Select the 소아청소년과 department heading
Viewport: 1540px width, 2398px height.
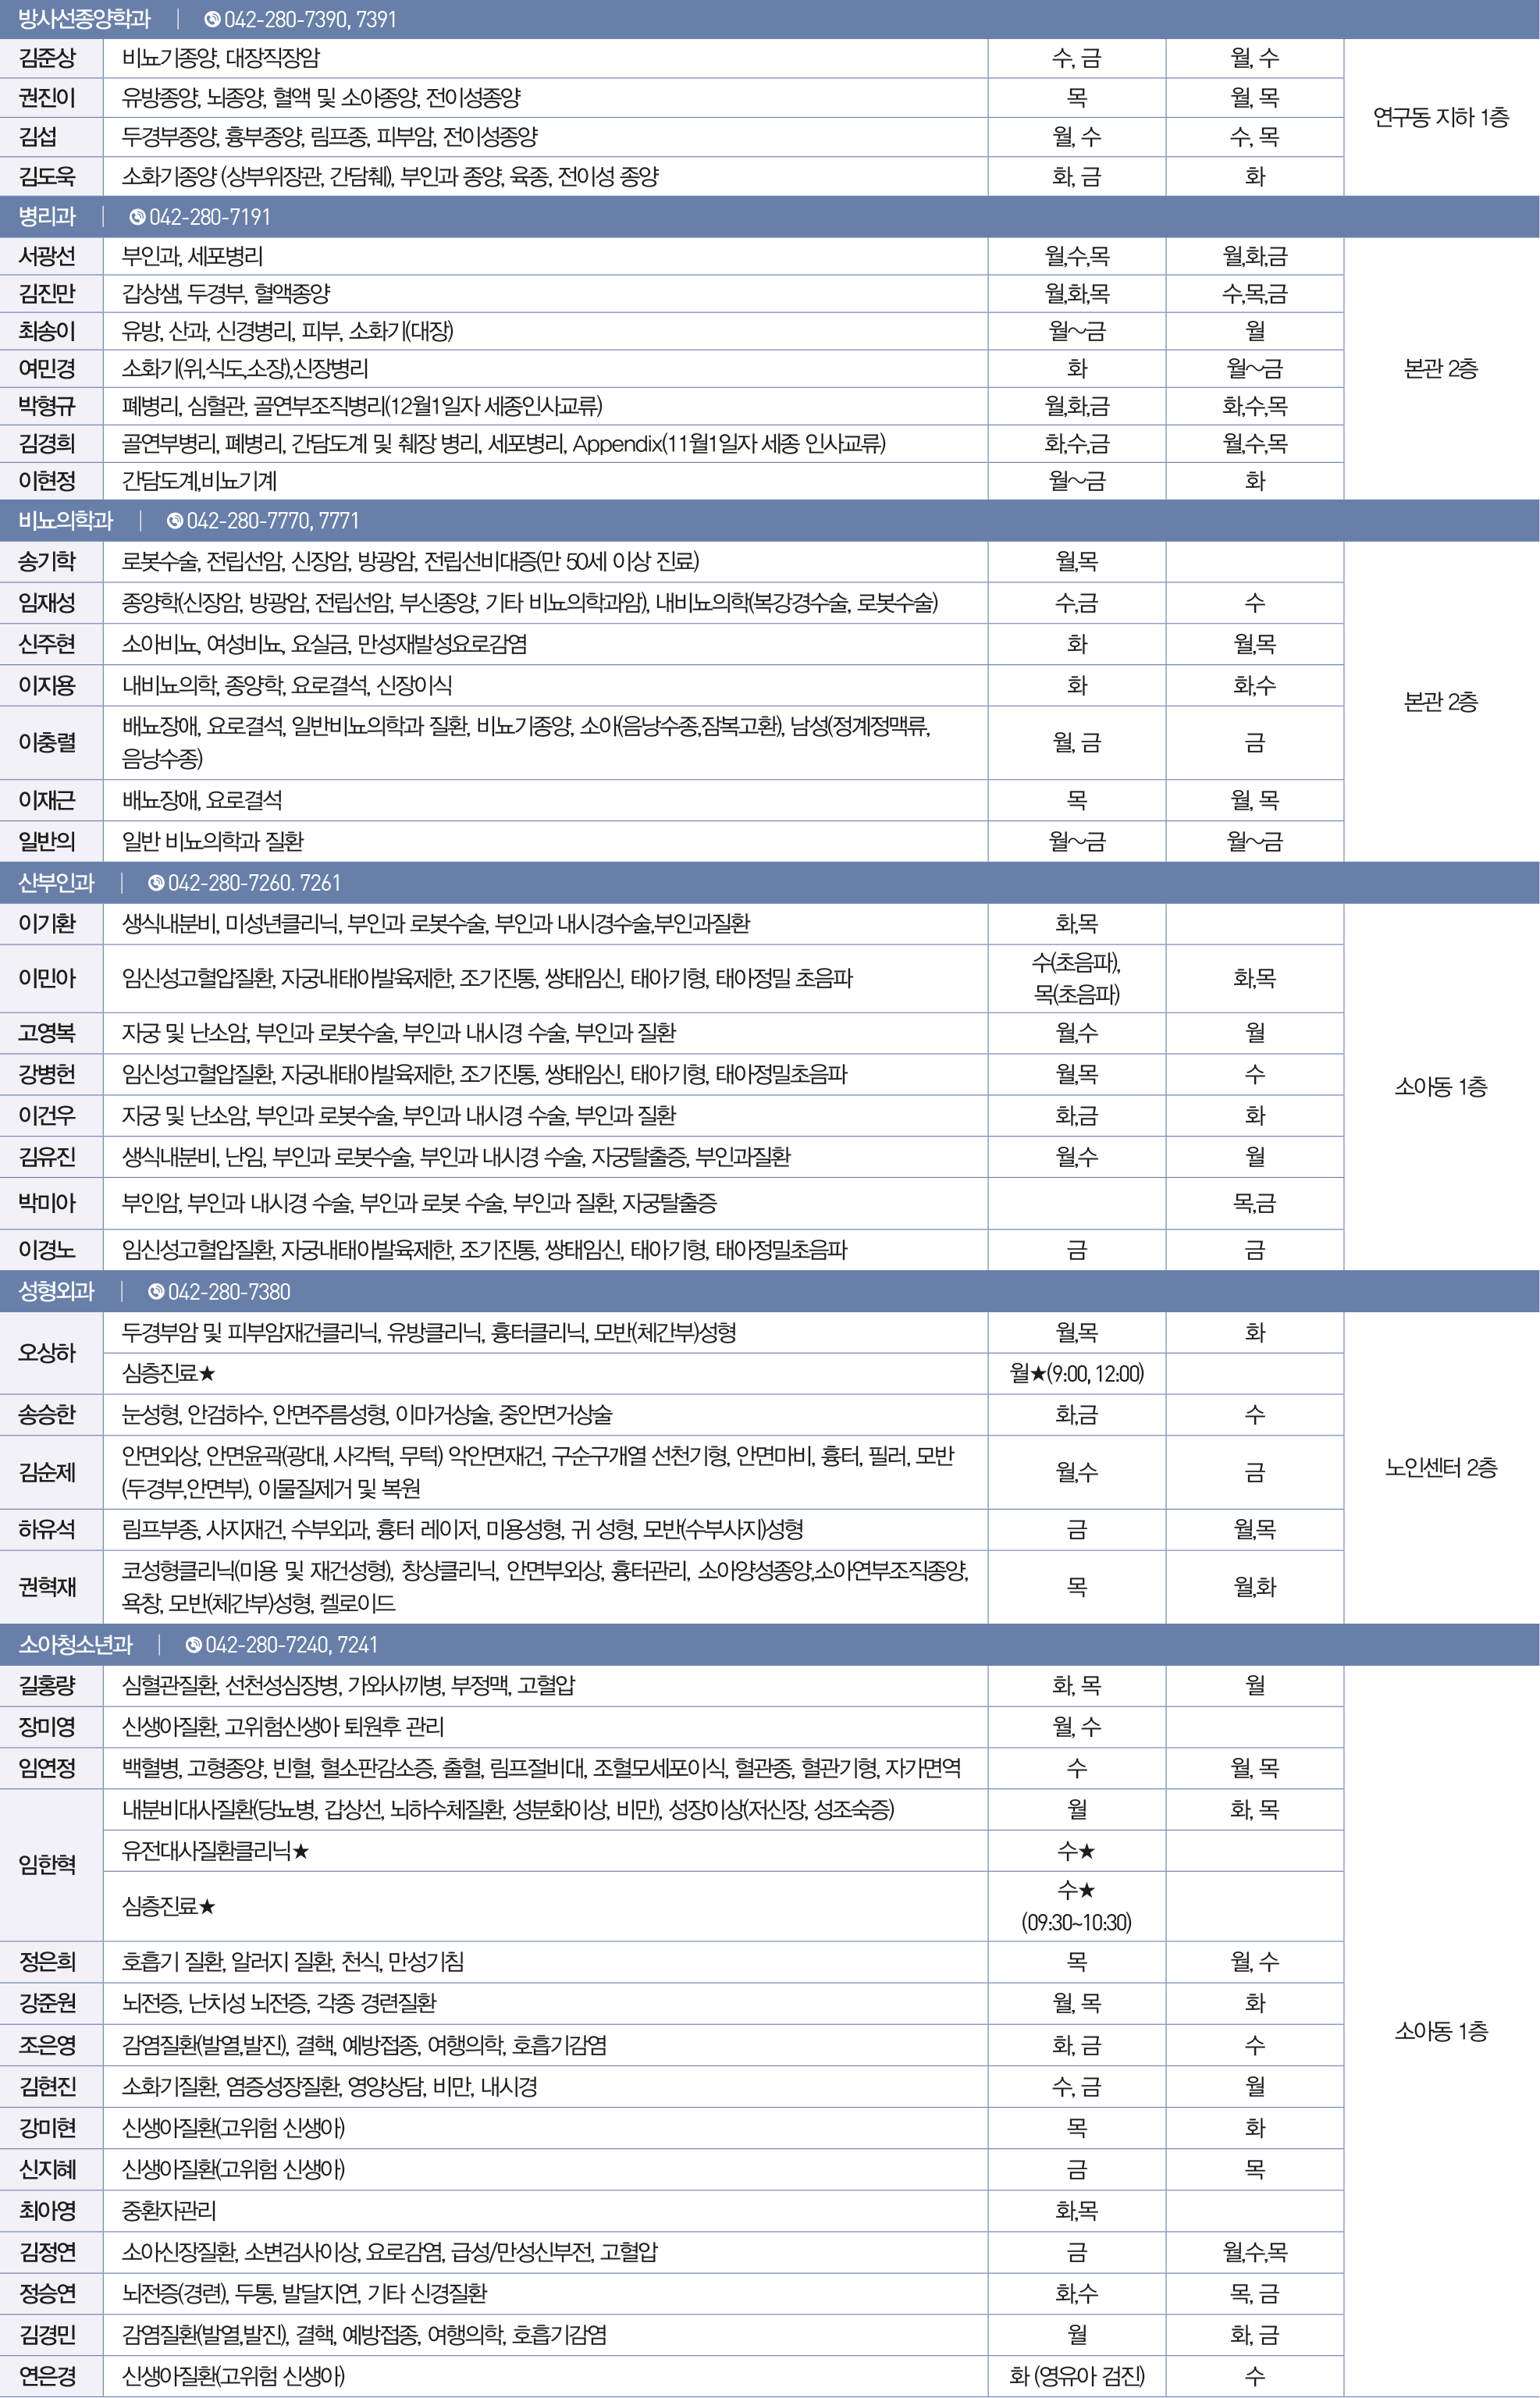click(x=75, y=1645)
